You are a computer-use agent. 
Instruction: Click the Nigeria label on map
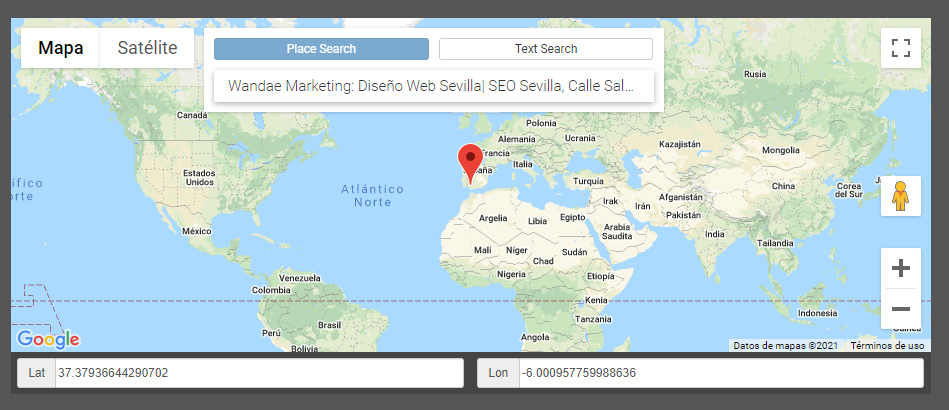(x=511, y=274)
